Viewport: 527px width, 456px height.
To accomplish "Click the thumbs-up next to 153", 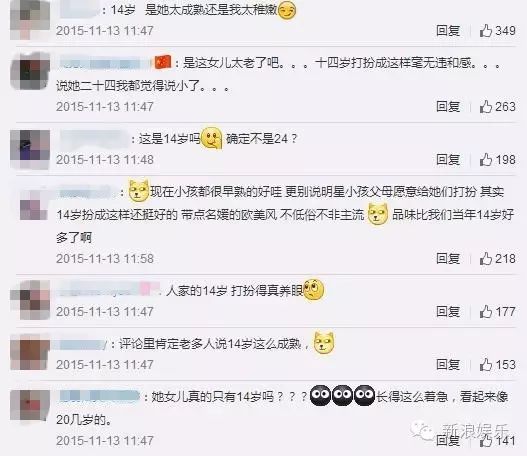I will tap(486, 365).
